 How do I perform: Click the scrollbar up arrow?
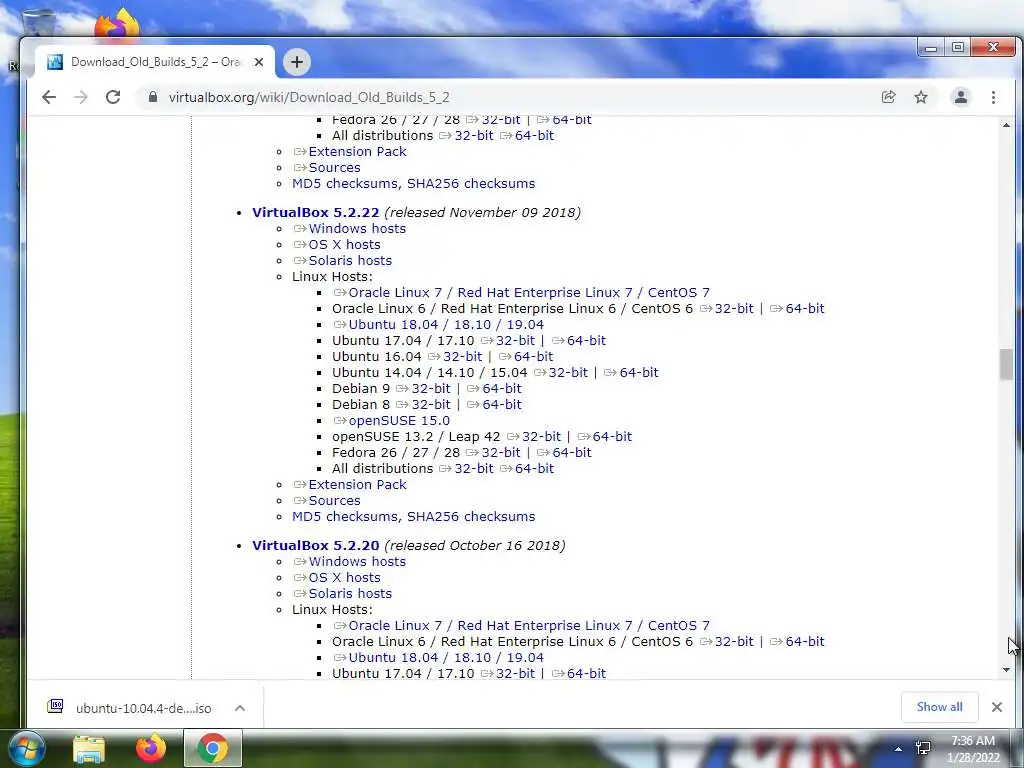coord(1006,125)
